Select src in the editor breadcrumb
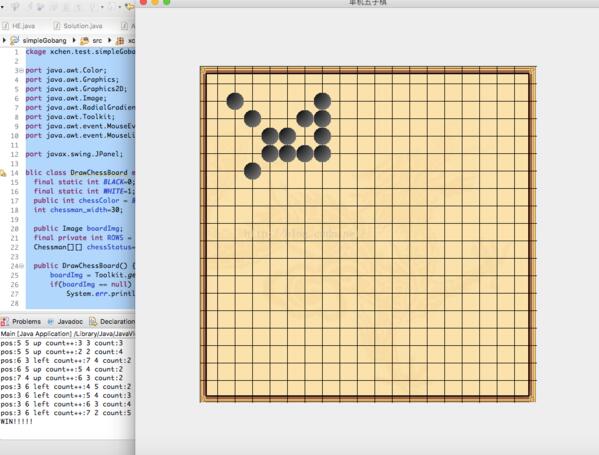This screenshot has width=599, height=455. click(97, 40)
